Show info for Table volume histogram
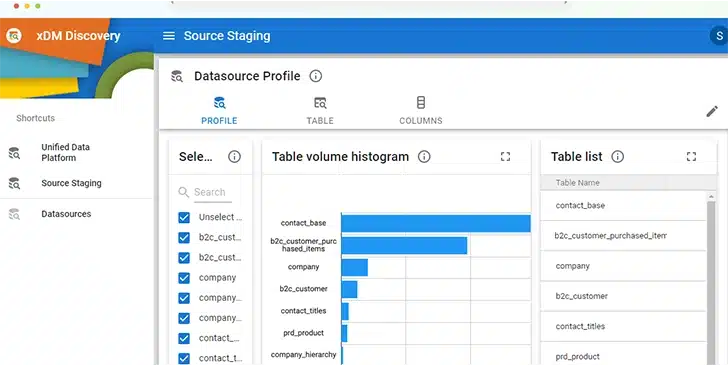This screenshot has width=728, height=366. click(424, 157)
